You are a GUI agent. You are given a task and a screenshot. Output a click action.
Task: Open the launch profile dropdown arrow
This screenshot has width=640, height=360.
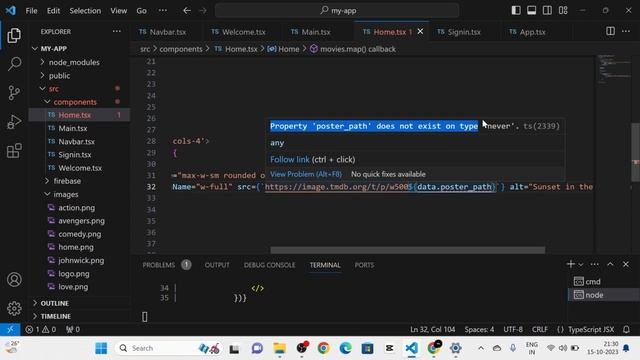point(581,264)
